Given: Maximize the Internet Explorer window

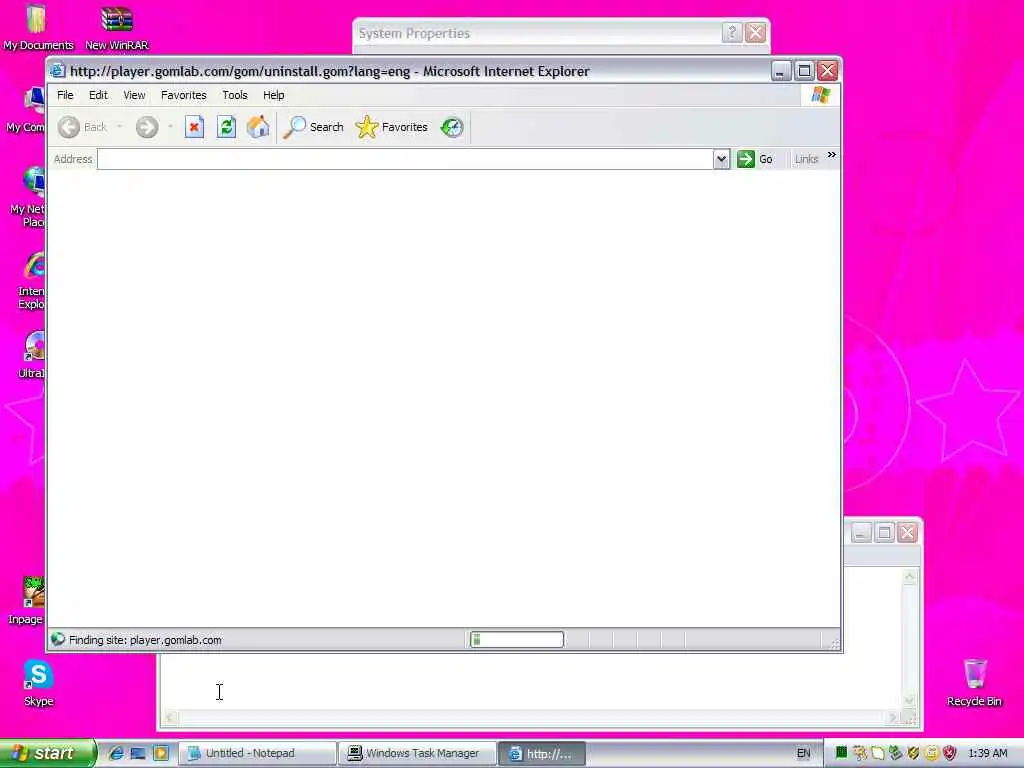Looking at the screenshot, I should pyautogui.click(x=805, y=71).
